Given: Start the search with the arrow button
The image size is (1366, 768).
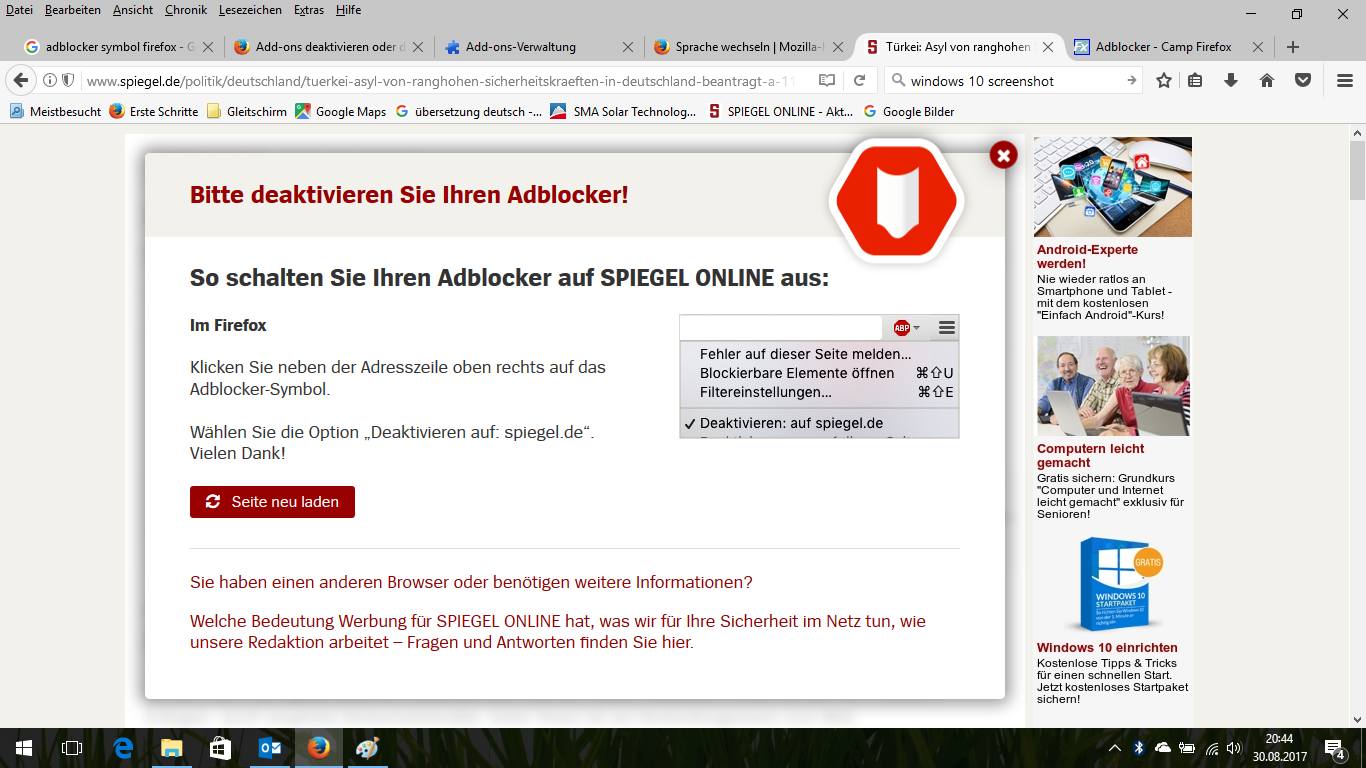Looking at the screenshot, I should click(x=1132, y=80).
